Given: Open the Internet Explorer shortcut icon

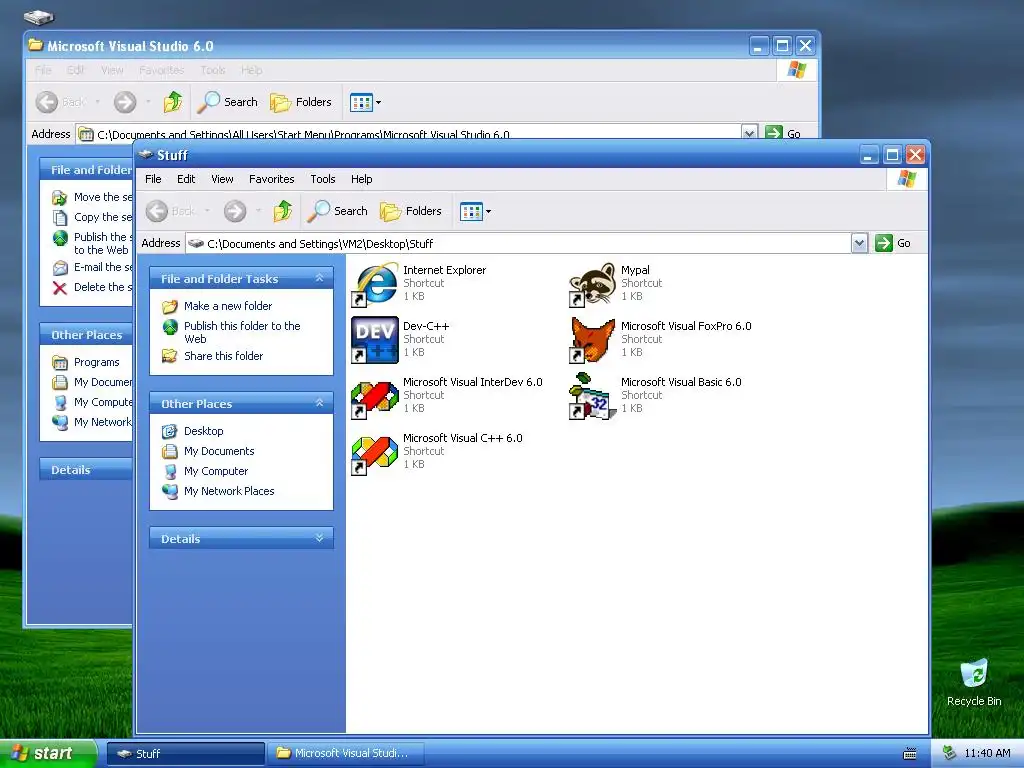Looking at the screenshot, I should coord(374,285).
